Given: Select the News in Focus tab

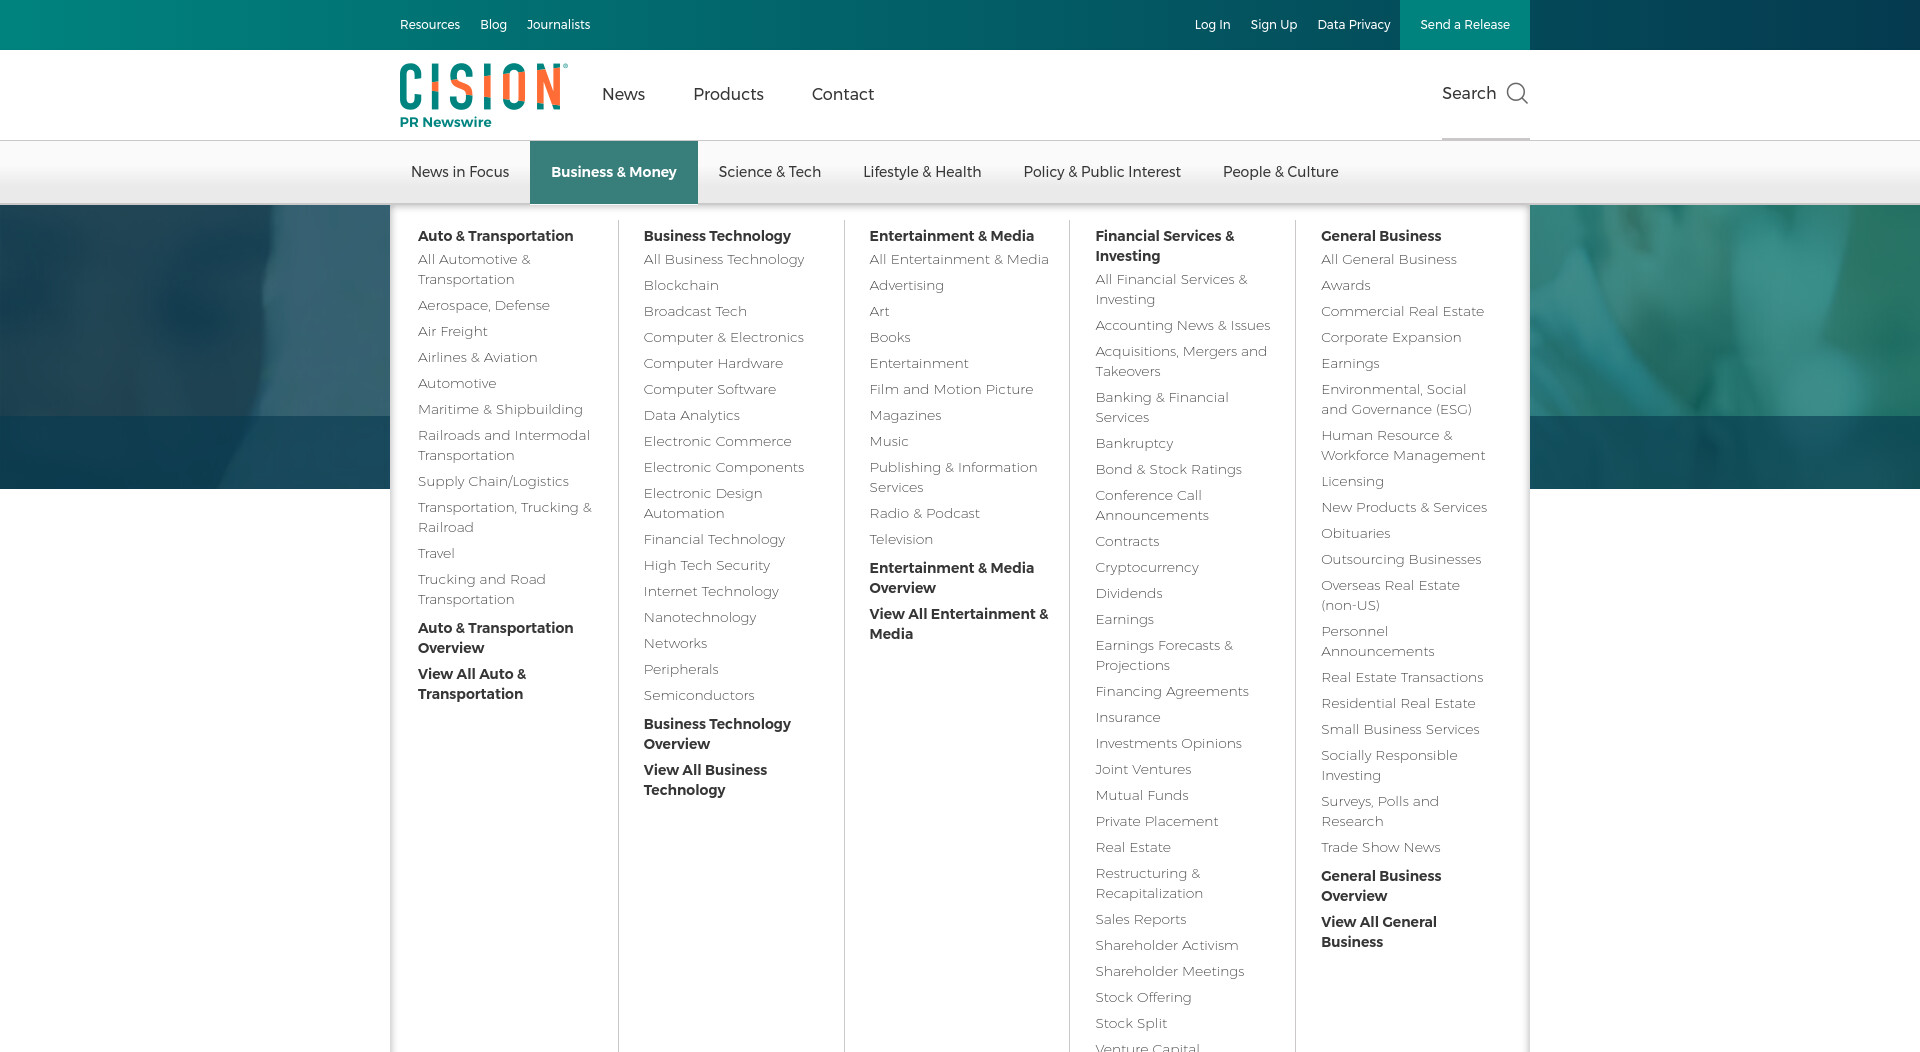Looking at the screenshot, I should (x=460, y=172).
